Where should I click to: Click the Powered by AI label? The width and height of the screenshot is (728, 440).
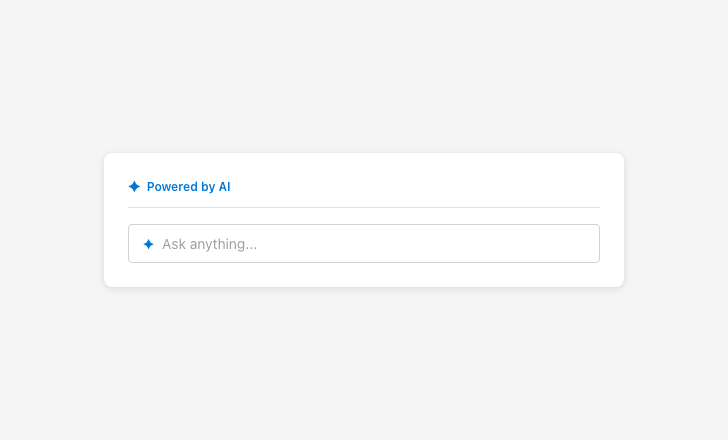tap(188, 187)
